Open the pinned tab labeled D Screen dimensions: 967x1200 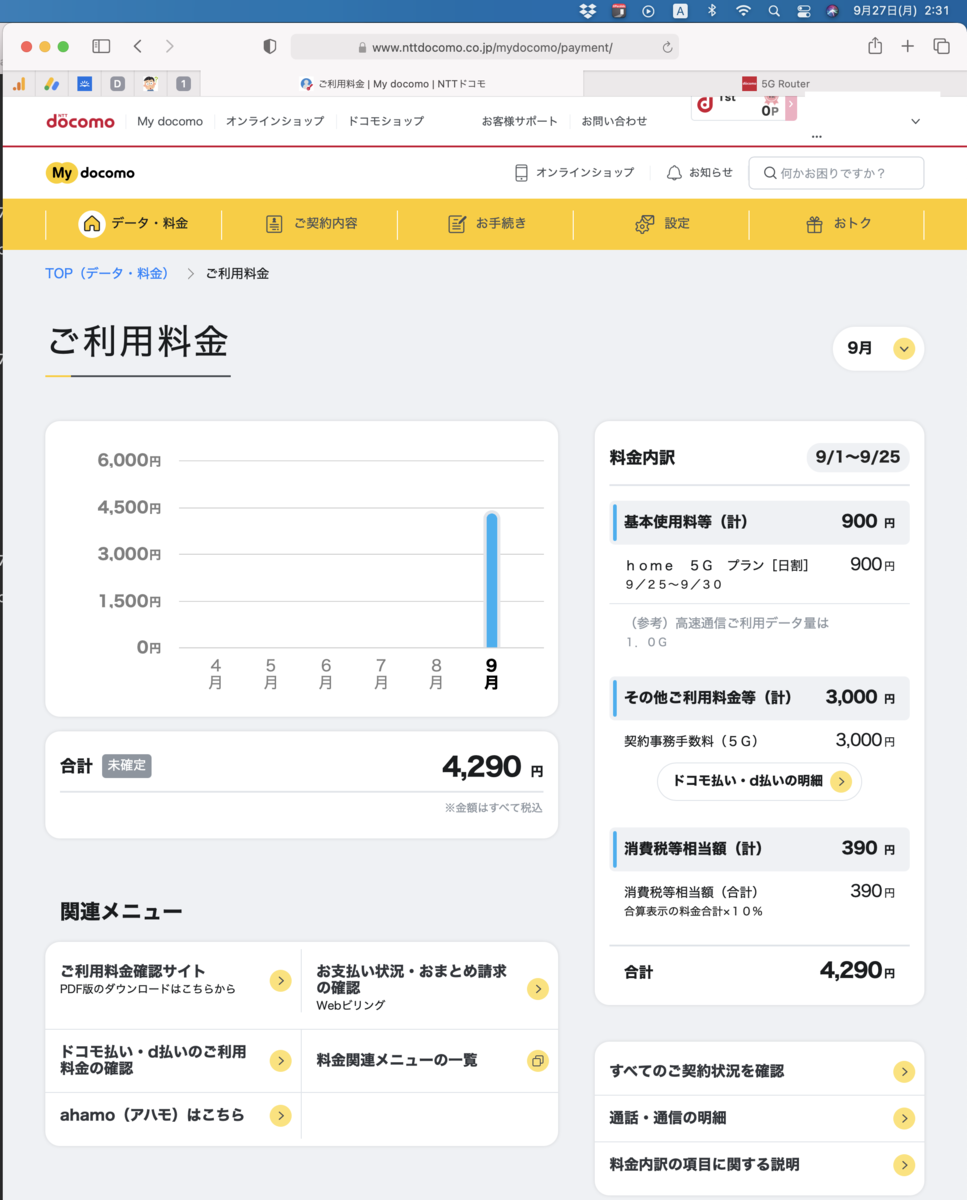[117, 84]
